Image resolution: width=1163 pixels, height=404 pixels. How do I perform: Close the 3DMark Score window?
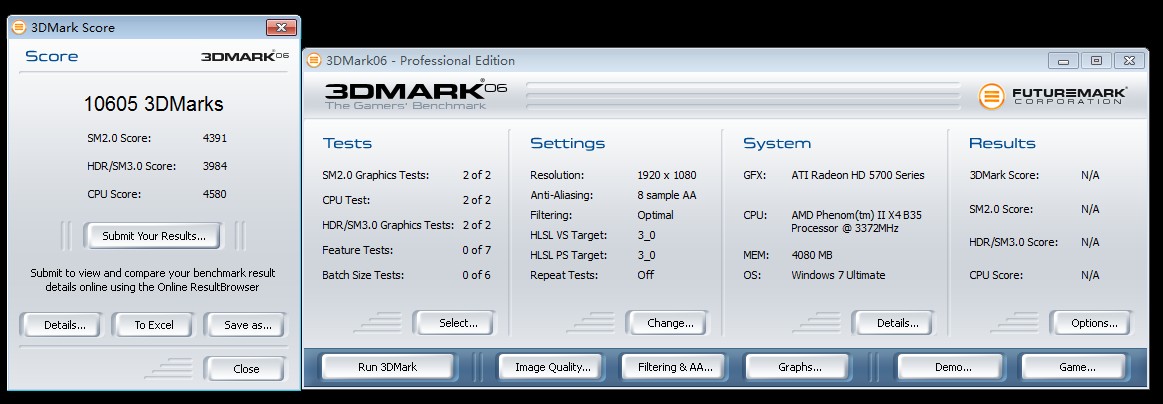(x=281, y=27)
